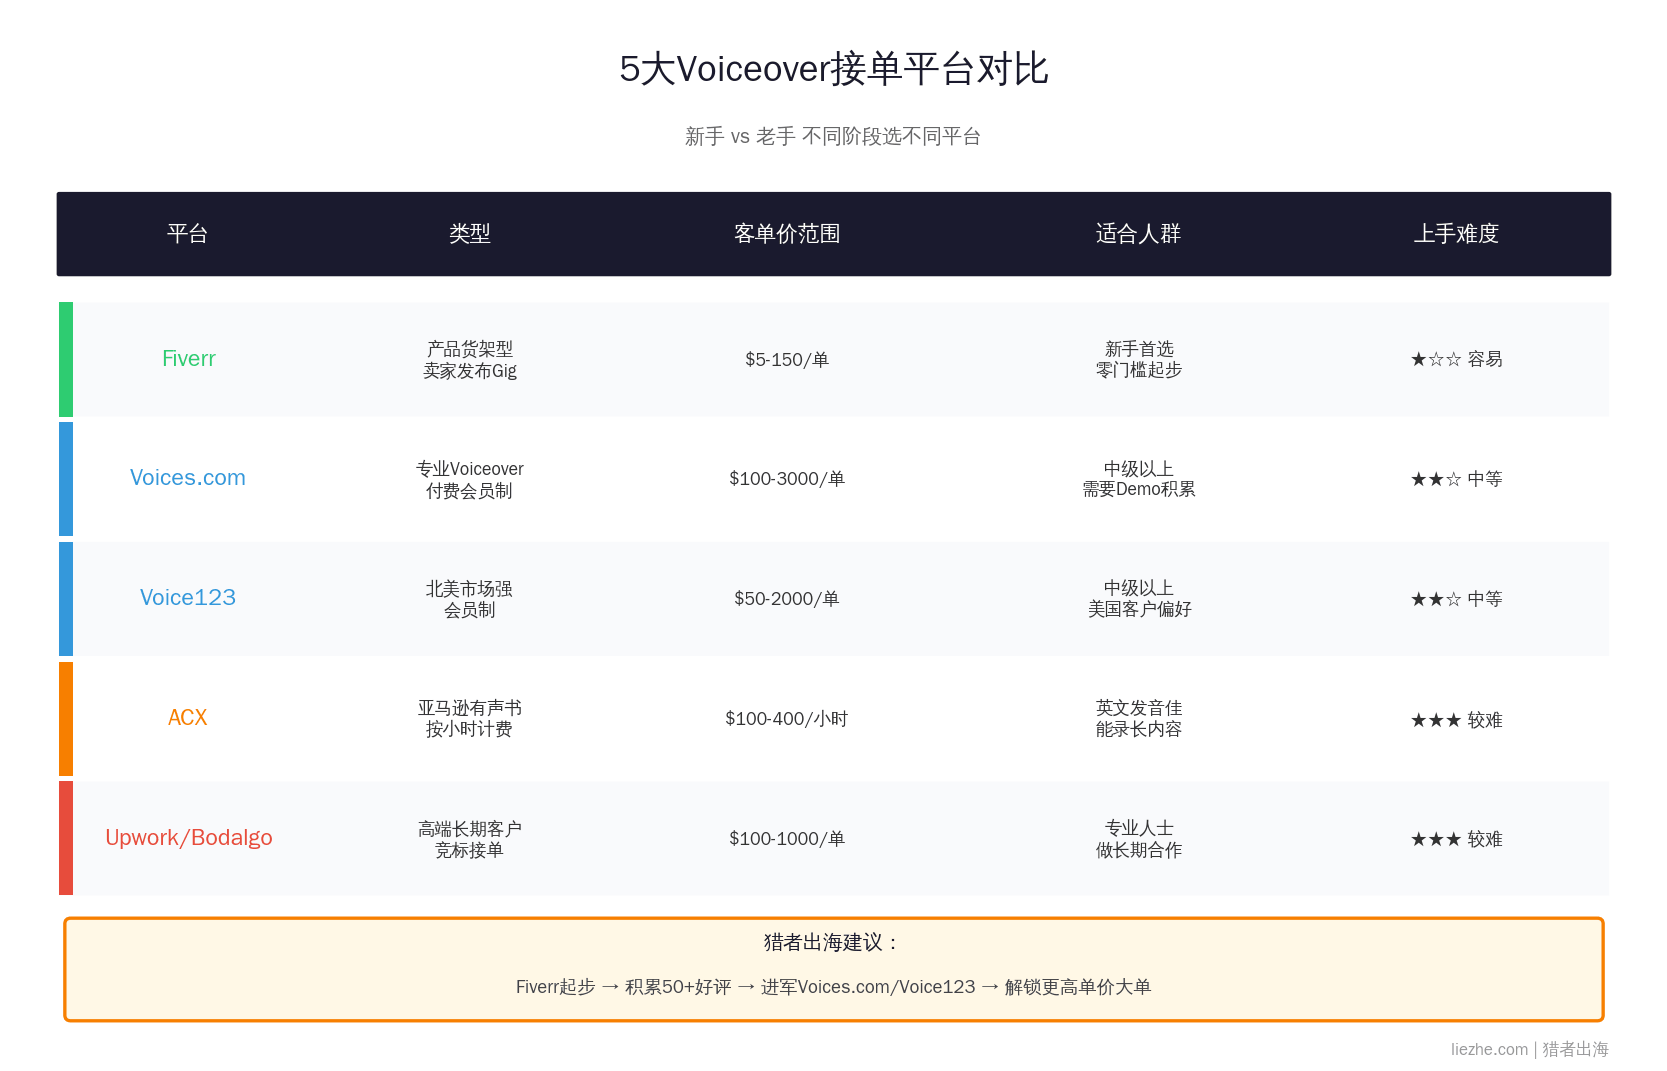Click the 亚马逊有声书 按小时计费 cell
The height and width of the screenshot is (1071, 1667).
point(469,719)
